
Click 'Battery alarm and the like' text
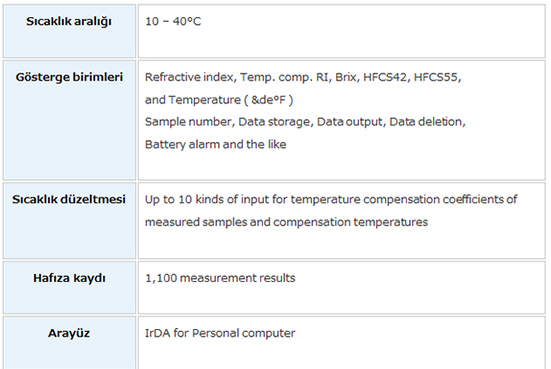pyautogui.click(x=215, y=144)
